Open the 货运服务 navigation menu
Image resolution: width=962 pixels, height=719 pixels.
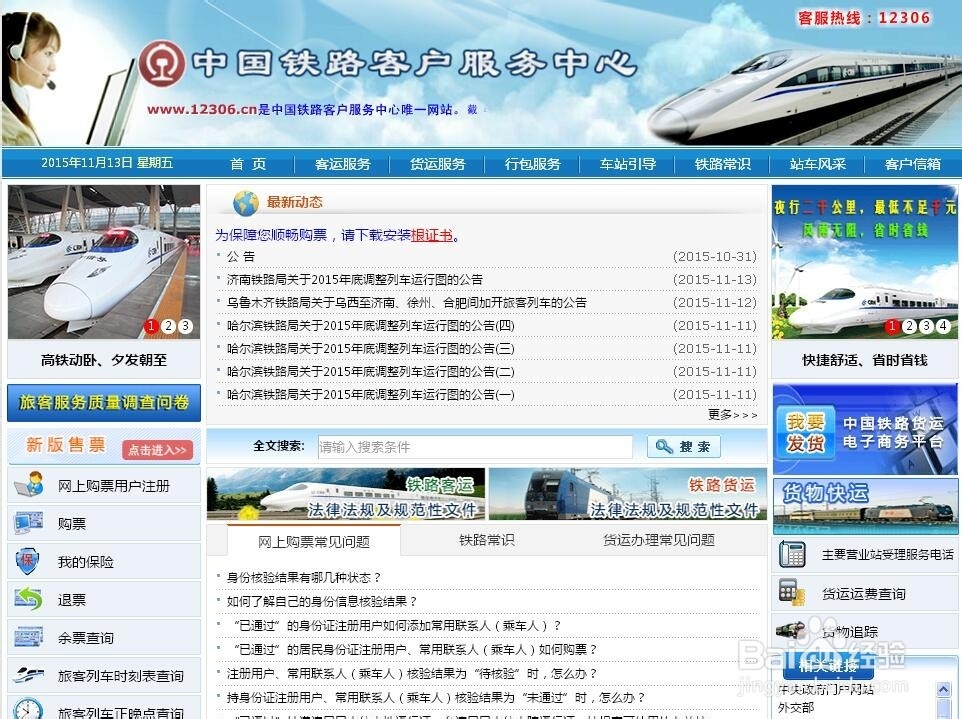pyautogui.click(x=437, y=164)
